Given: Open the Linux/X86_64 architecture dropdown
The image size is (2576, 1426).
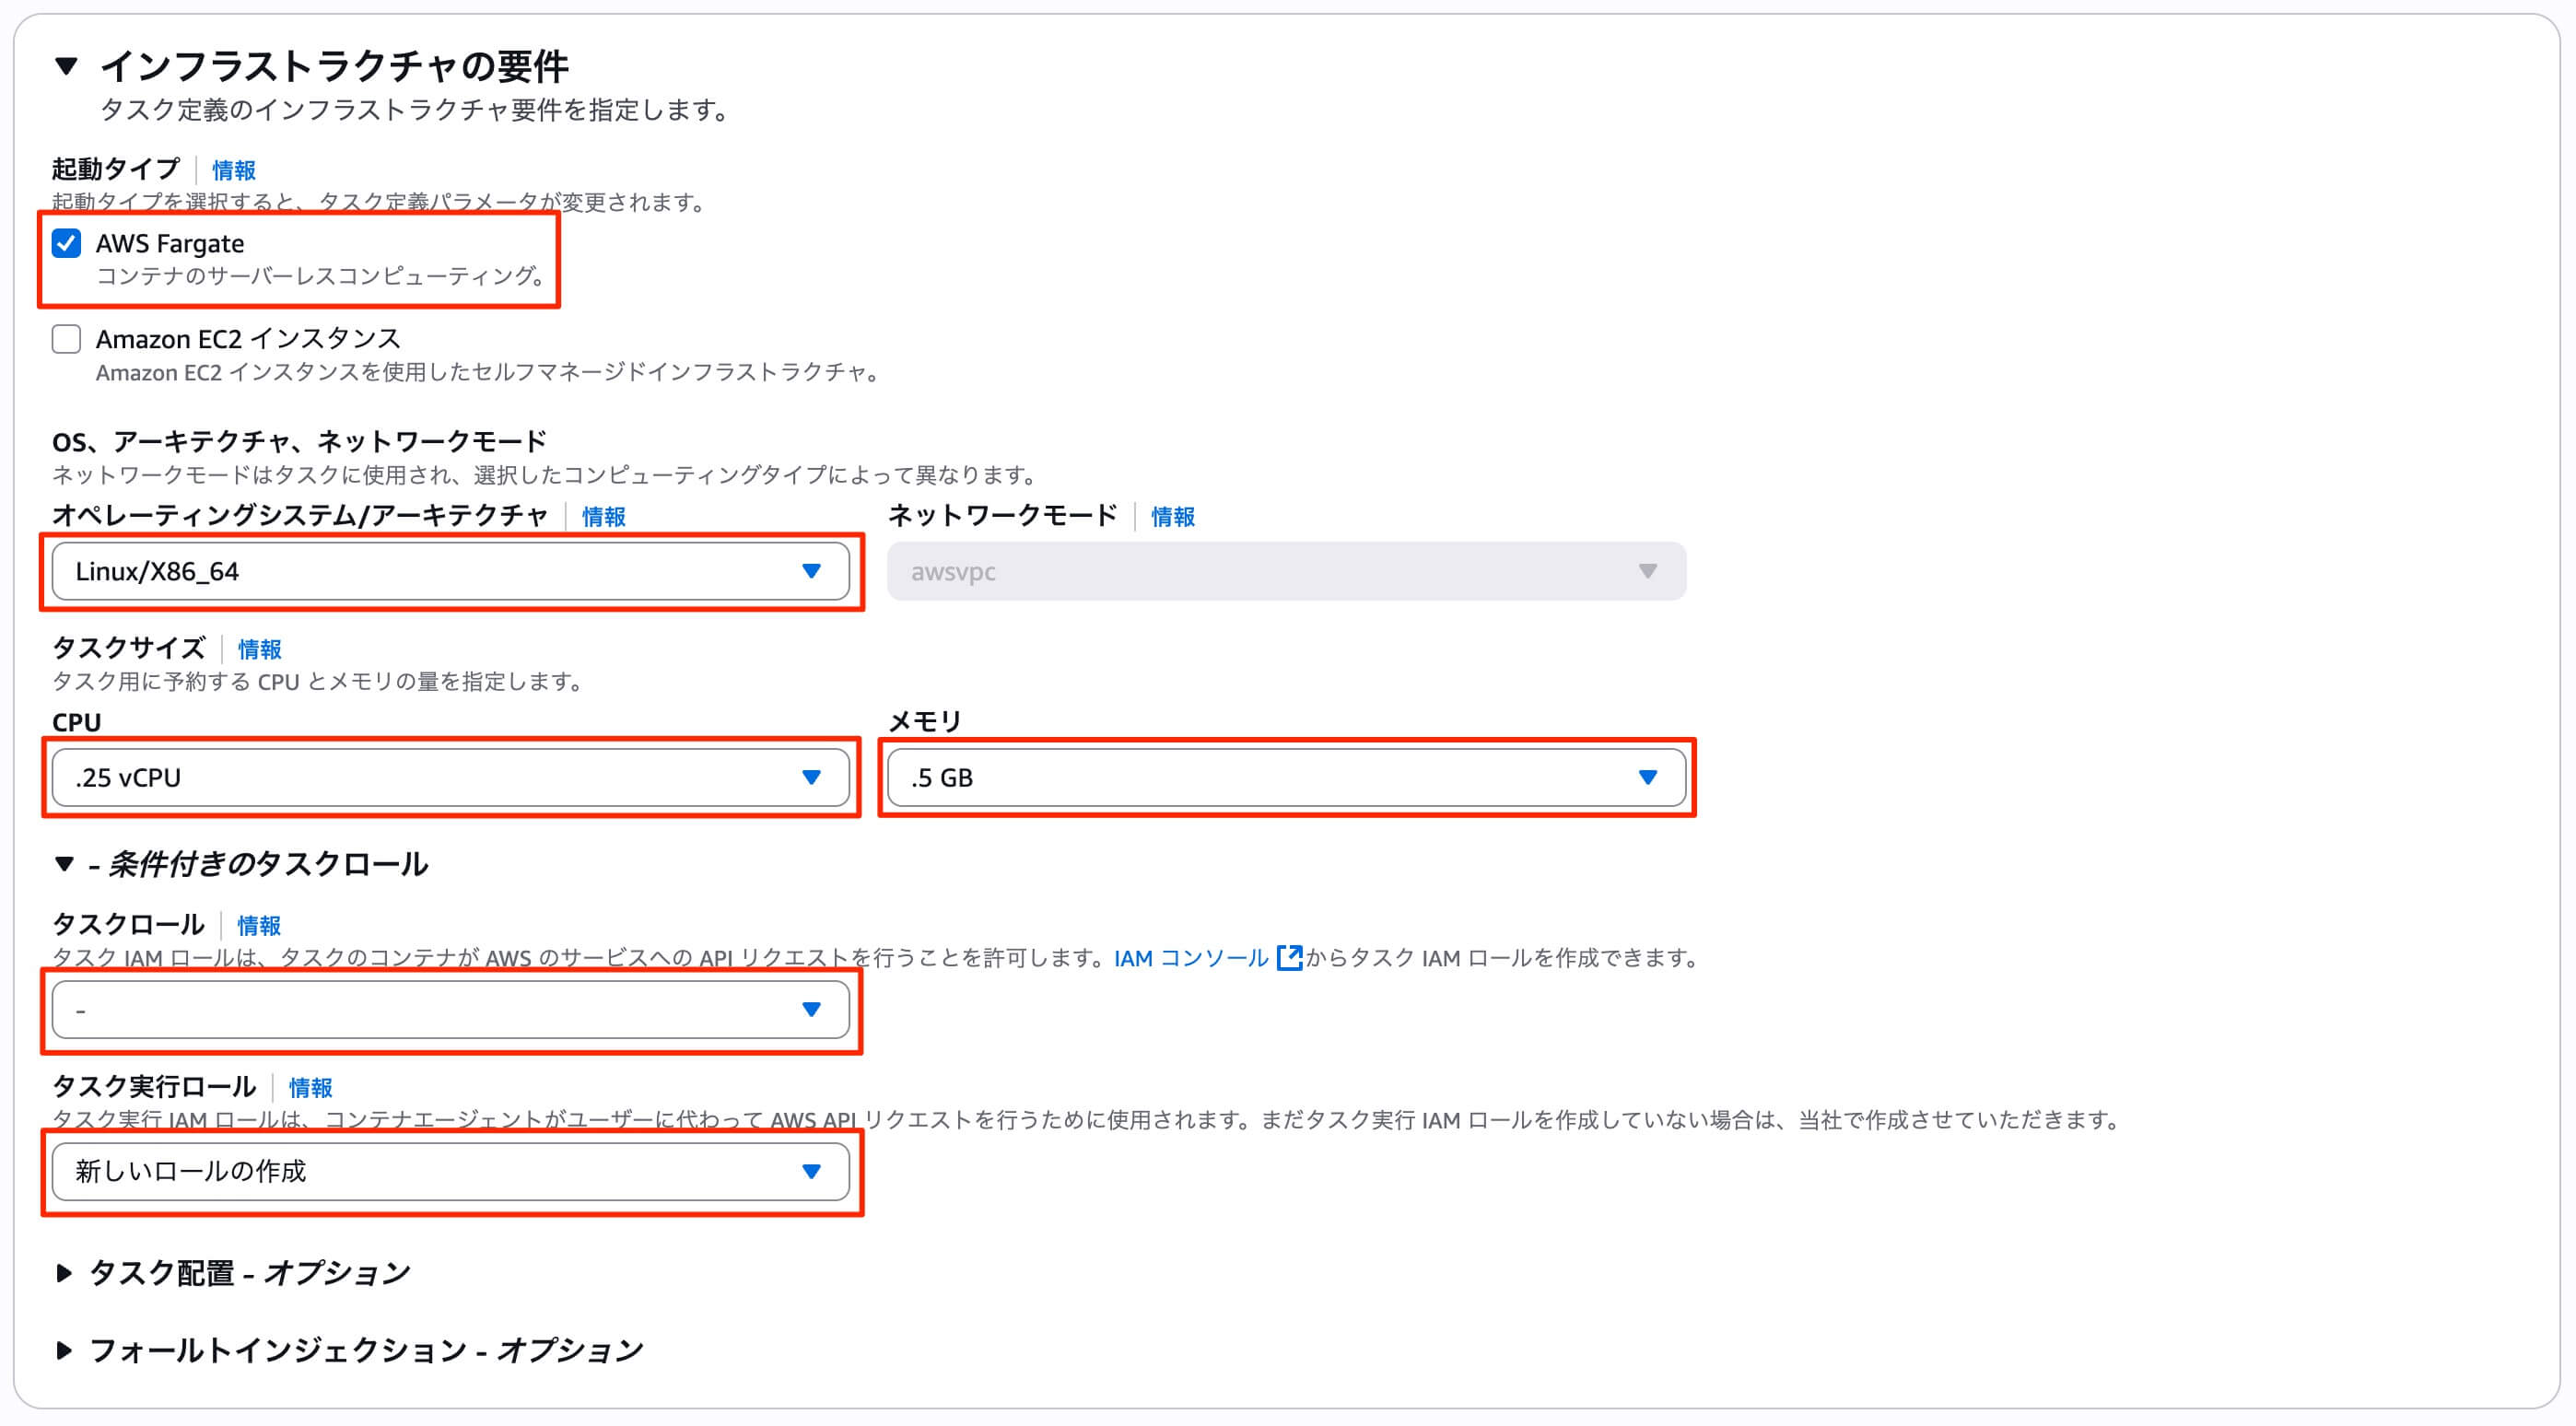Looking at the screenshot, I should (450, 571).
